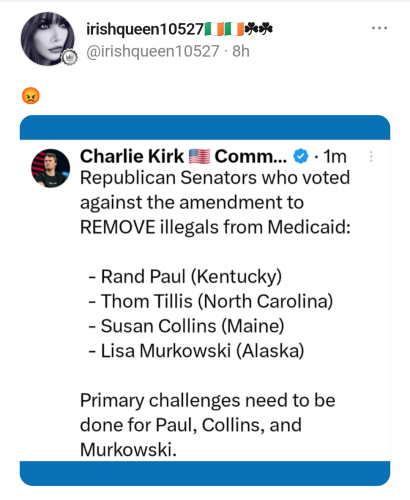
Task: Open Charlie Kirk's profile picture
Action: tap(51, 168)
